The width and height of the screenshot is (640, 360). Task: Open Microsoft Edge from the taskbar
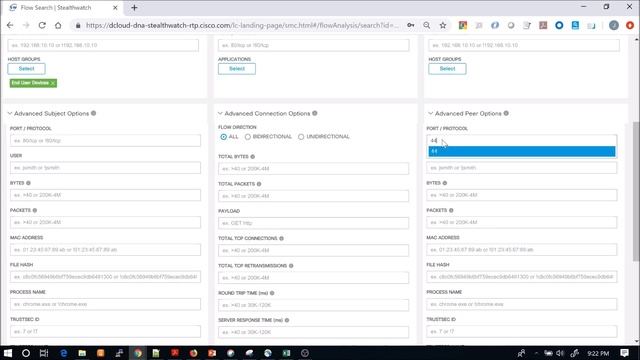[63, 353]
